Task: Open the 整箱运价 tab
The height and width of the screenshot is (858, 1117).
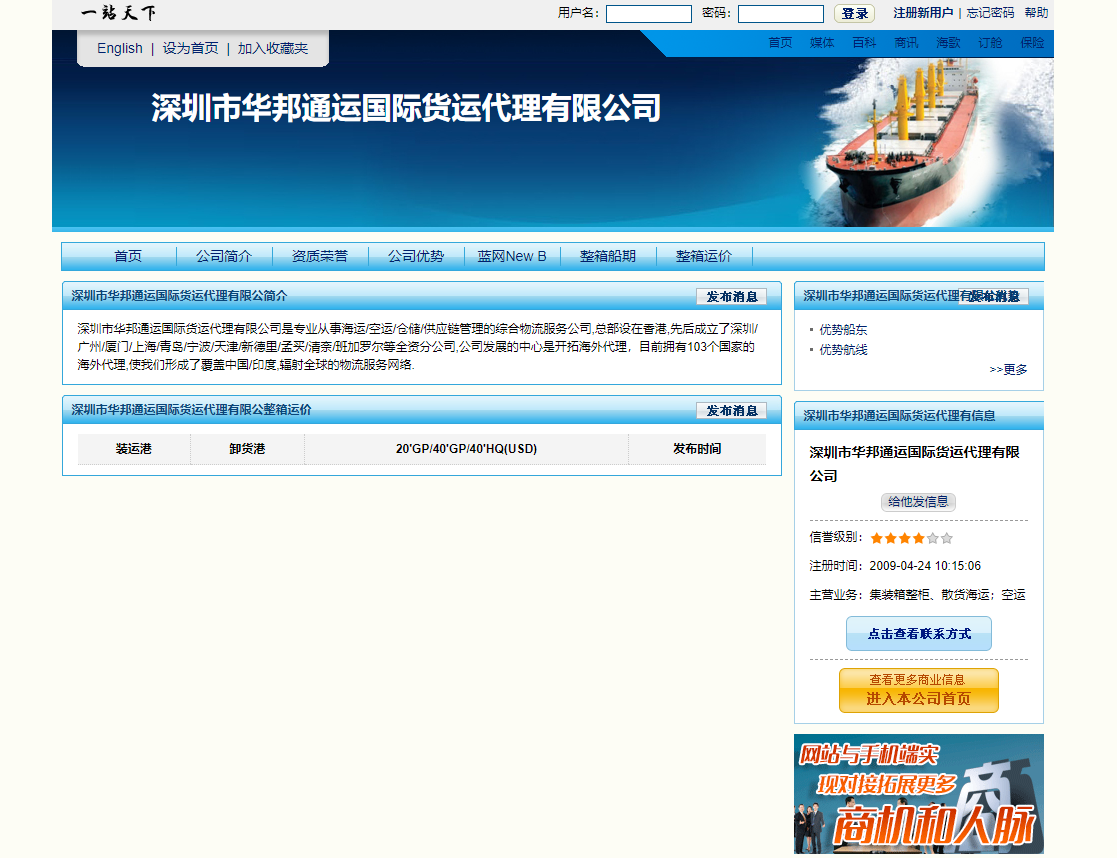Action: pyautogui.click(x=705, y=256)
